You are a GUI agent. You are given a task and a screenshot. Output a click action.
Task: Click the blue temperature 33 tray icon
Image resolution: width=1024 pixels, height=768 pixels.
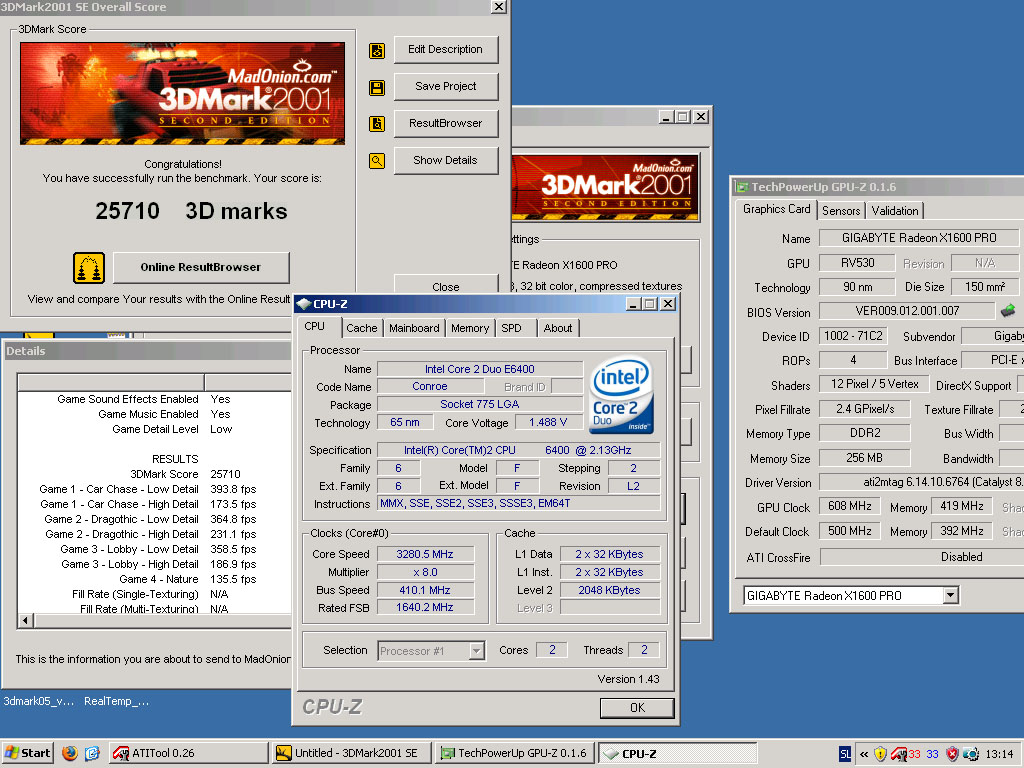(932, 754)
